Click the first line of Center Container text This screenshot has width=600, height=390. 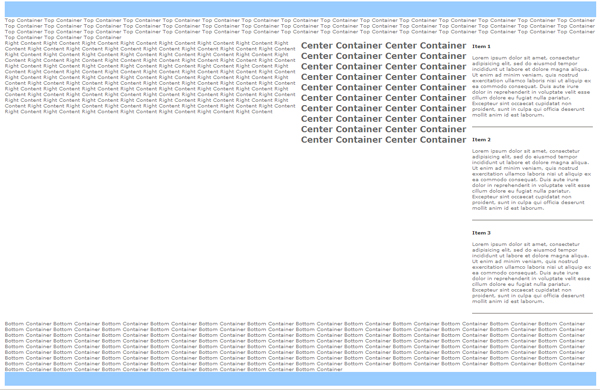[383, 46]
